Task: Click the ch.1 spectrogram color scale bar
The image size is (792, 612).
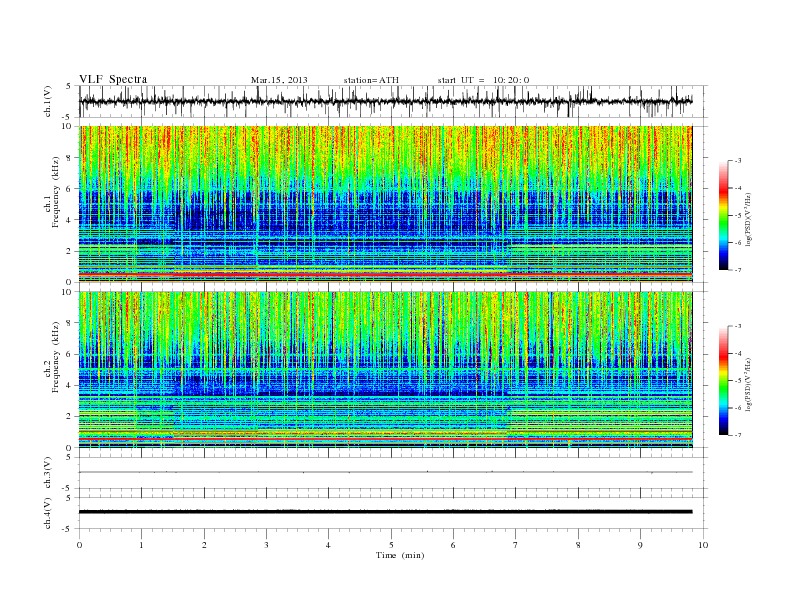Action: pyautogui.click(x=723, y=216)
